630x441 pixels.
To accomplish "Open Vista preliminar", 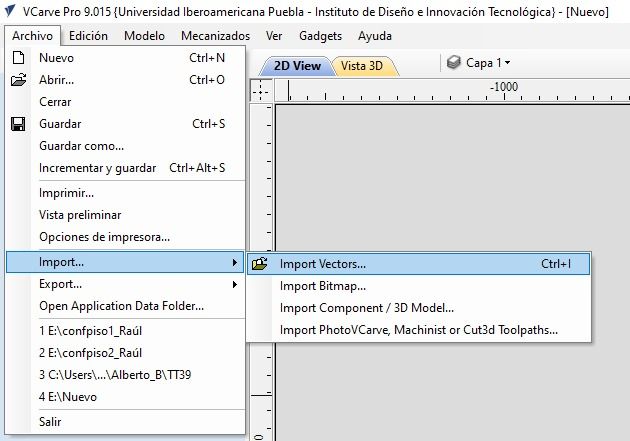I will coord(125,215).
